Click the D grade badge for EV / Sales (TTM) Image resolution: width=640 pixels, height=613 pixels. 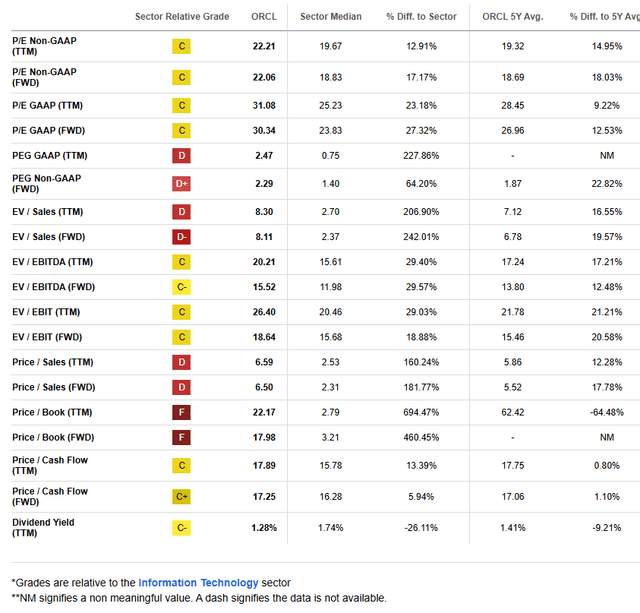181,212
